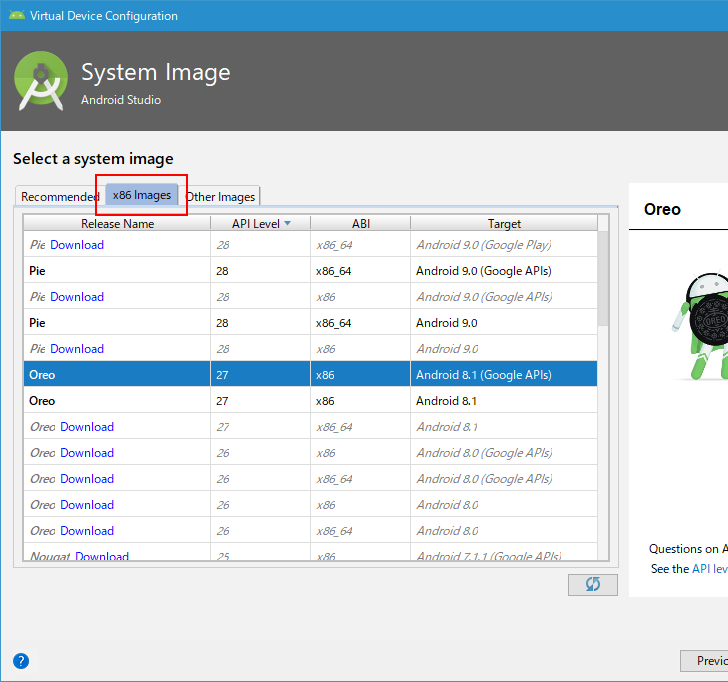Open the Other Images tab
The image size is (728, 682).
221,197
